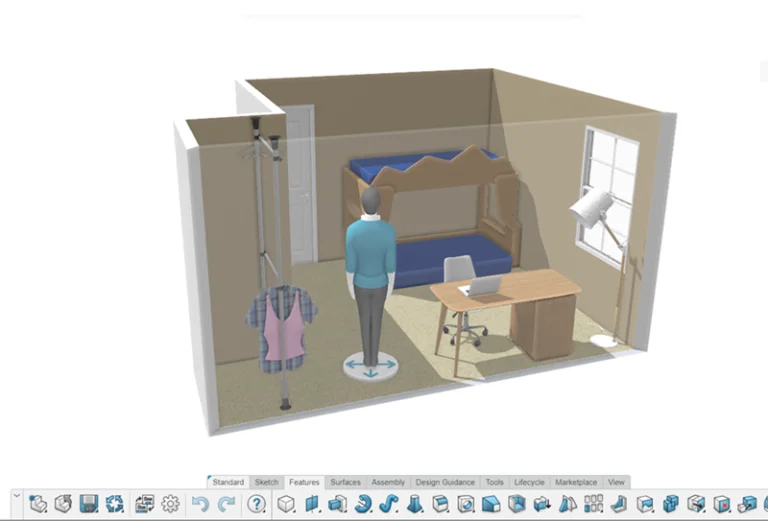Select the Sweep feature tool

pyautogui.click(x=389, y=504)
